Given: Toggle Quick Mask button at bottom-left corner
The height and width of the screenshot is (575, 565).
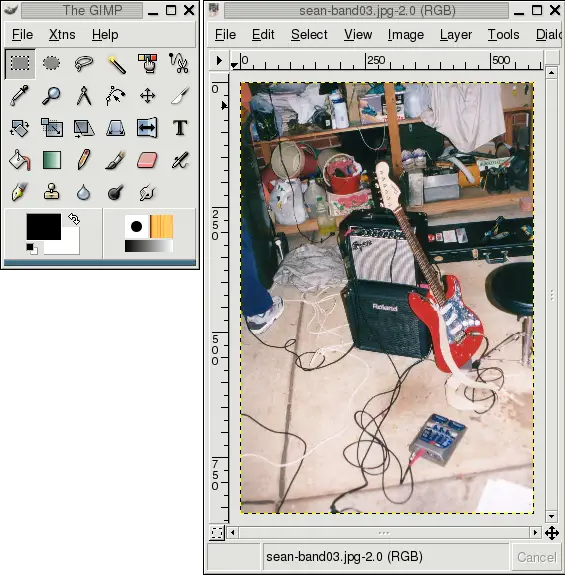Looking at the screenshot, I should (217, 532).
